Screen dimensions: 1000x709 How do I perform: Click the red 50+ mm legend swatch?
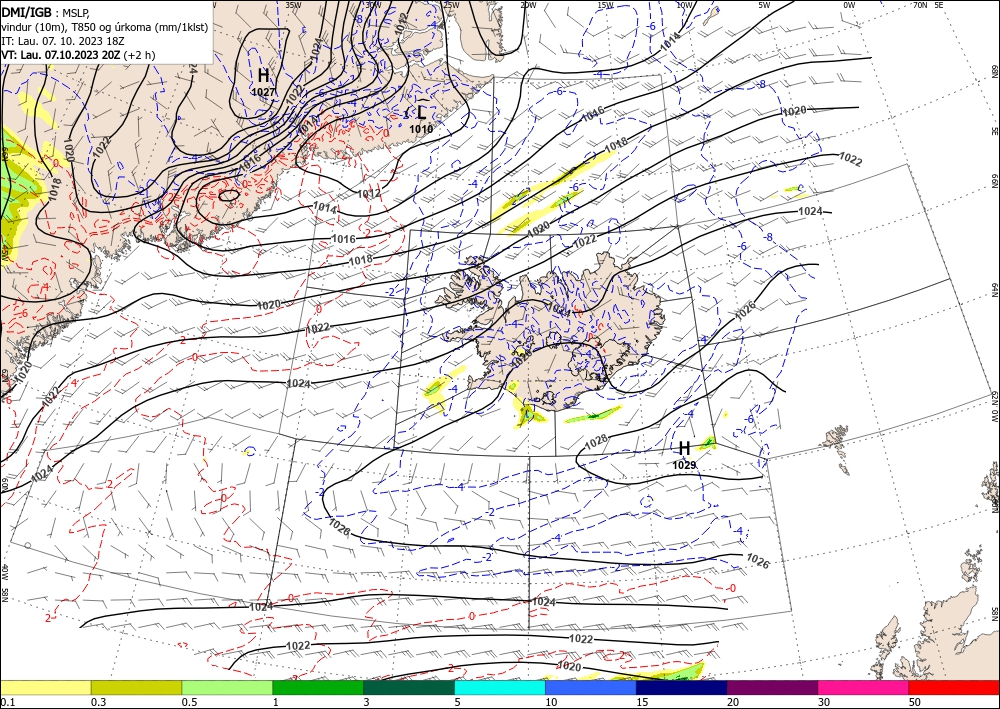pos(954,687)
